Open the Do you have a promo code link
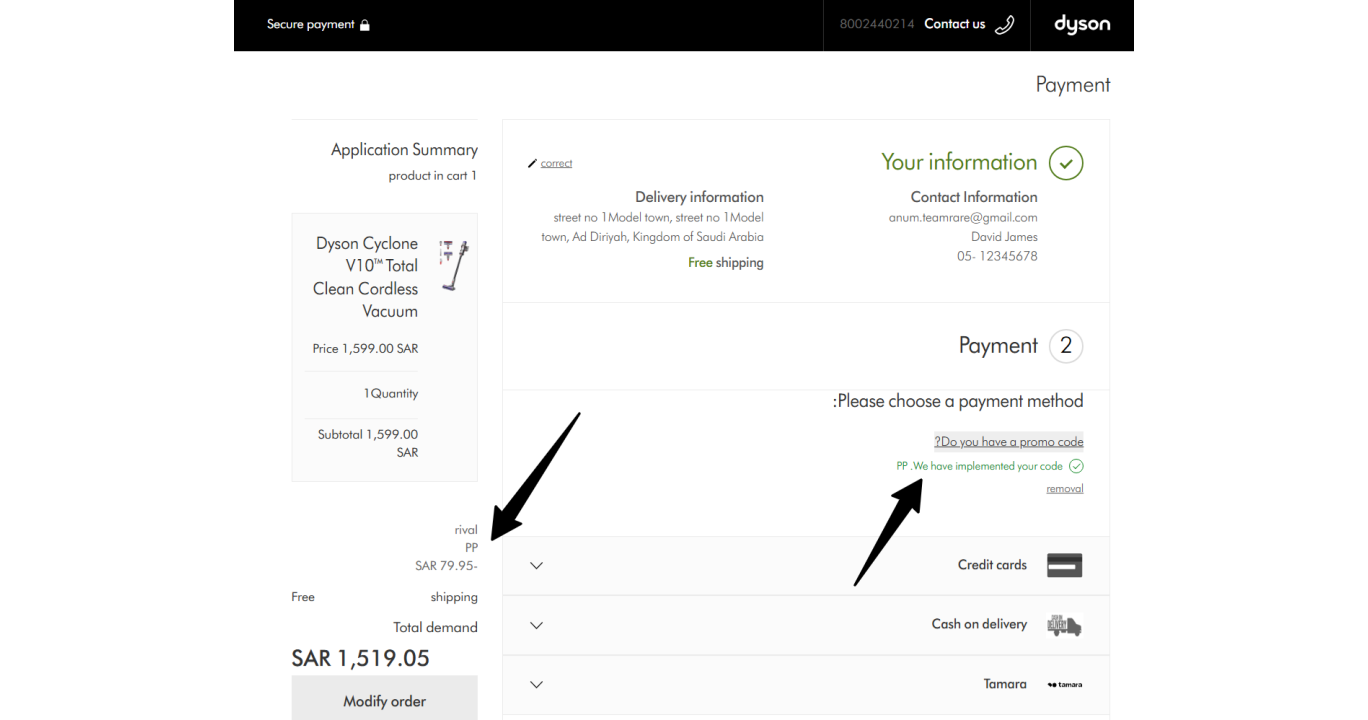1368x720 pixels. (1009, 441)
